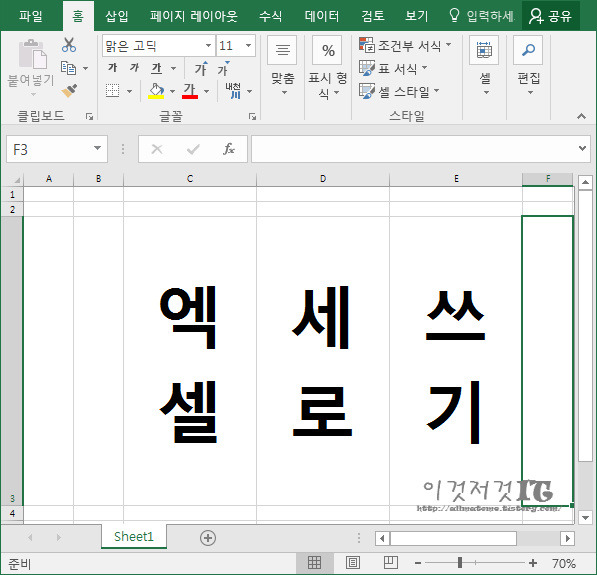Open 셀 스타일 cell styles menu
597x575 pixels.
pos(400,91)
